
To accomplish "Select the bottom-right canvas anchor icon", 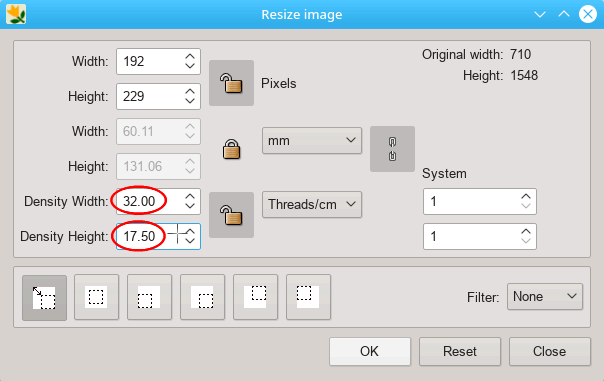I will click(x=202, y=297).
